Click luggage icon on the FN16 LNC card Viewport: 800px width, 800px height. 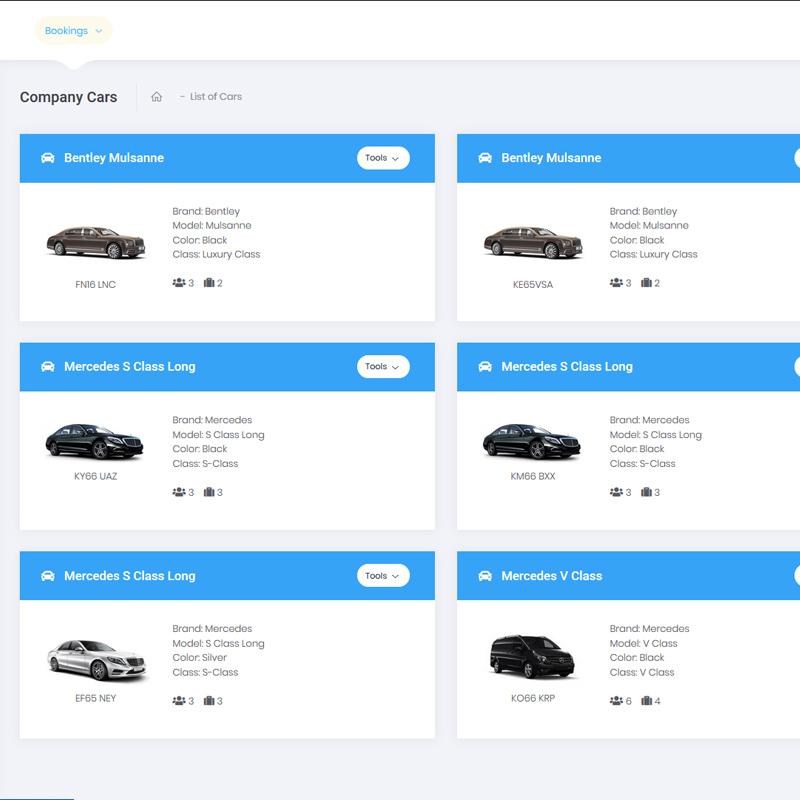(209, 283)
